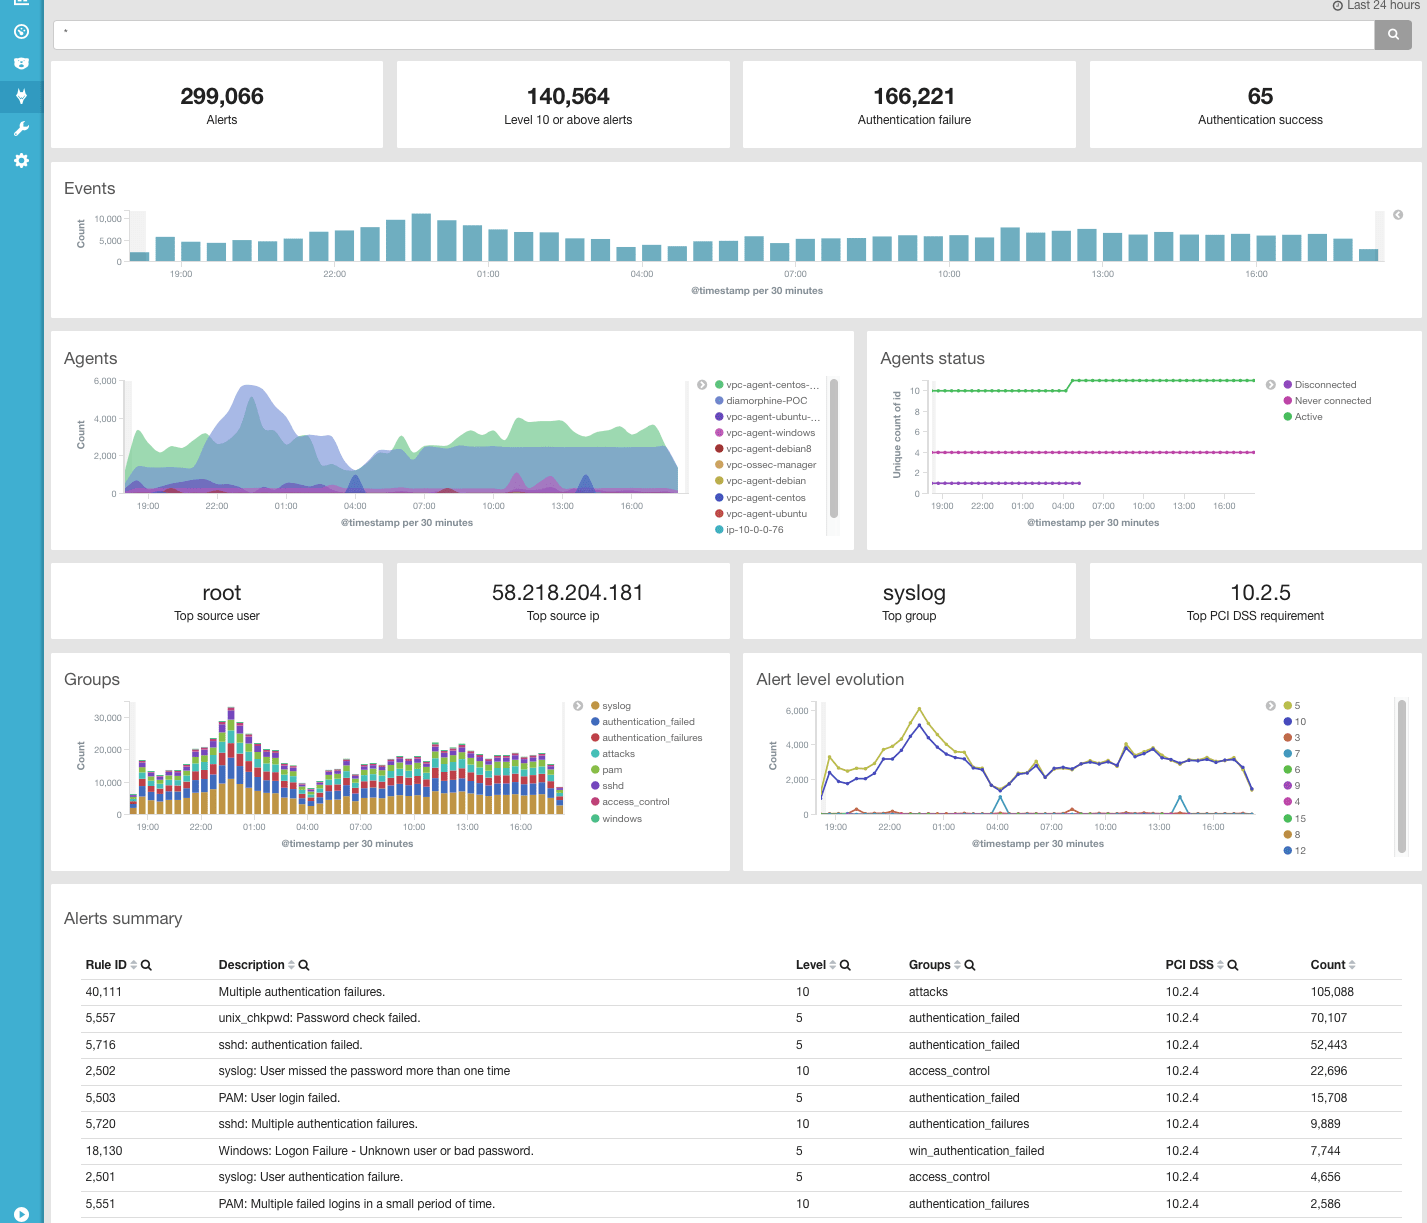Click the magnifier search button
The image size is (1427, 1223).
click(x=1393, y=34)
